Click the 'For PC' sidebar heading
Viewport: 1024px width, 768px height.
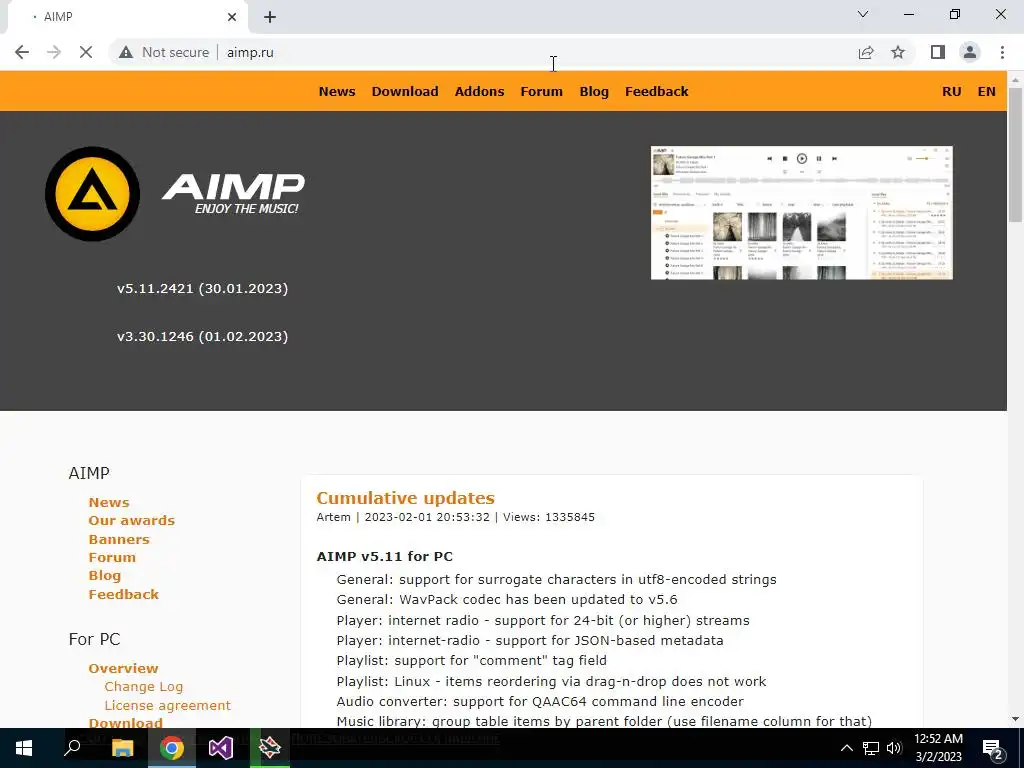95,639
